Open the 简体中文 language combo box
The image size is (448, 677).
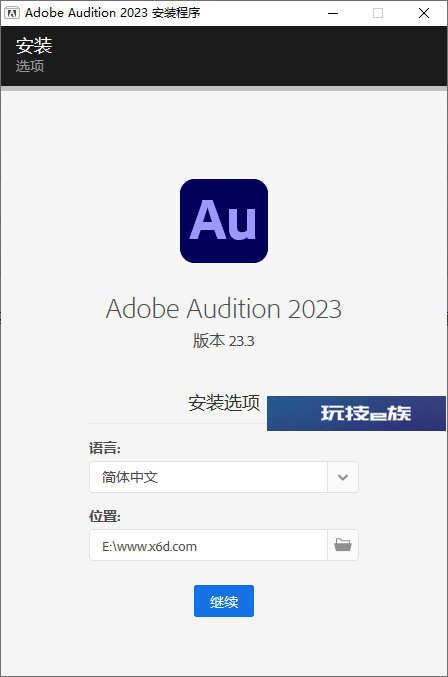[x=224, y=477]
